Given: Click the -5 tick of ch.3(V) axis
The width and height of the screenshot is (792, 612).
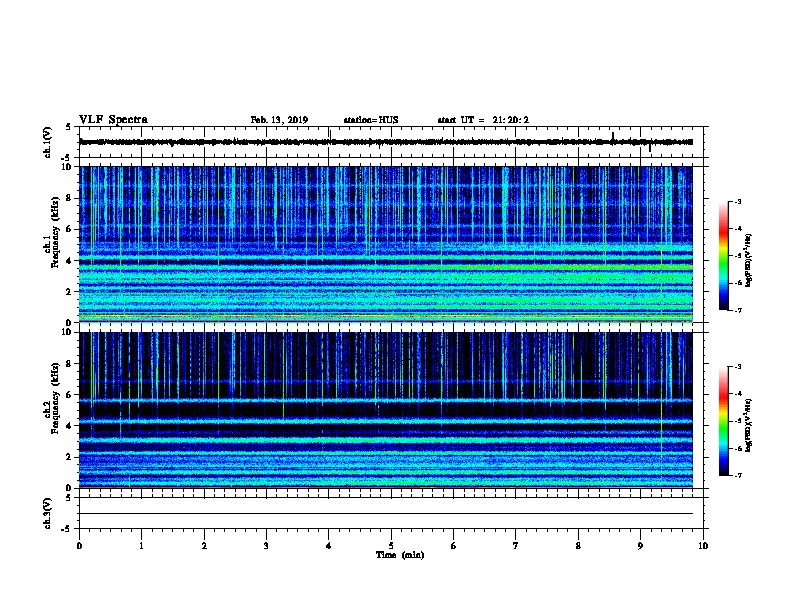Looking at the screenshot, I should point(66,529).
